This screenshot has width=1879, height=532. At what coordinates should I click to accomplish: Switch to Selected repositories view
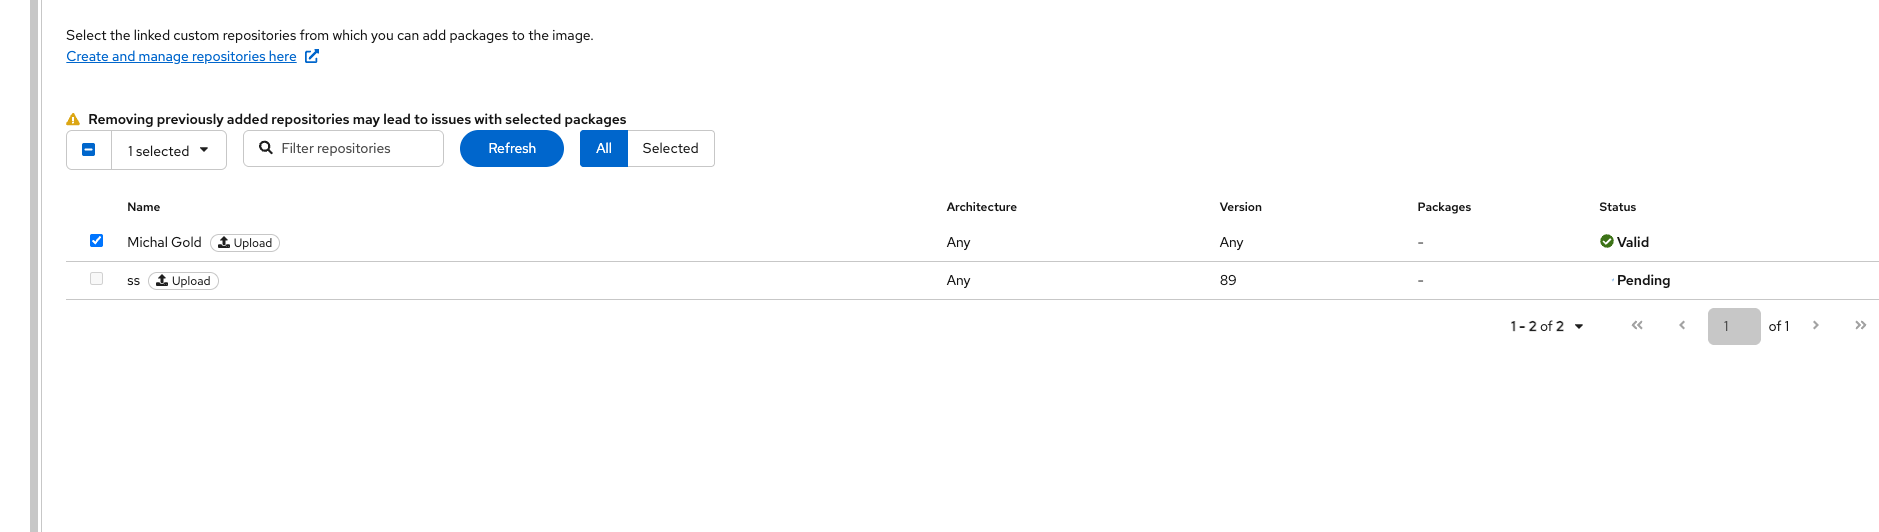click(x=670, y=148)
